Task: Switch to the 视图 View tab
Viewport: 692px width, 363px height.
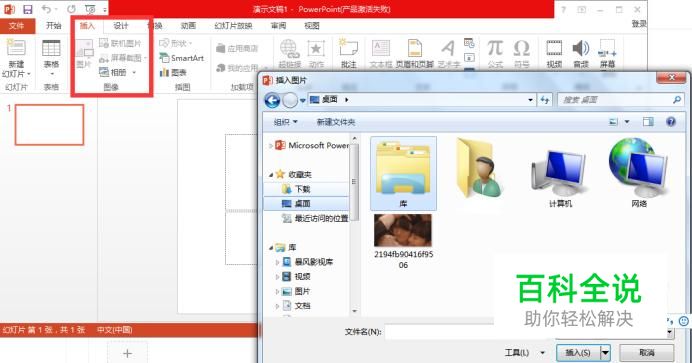Action: (312, 26)
